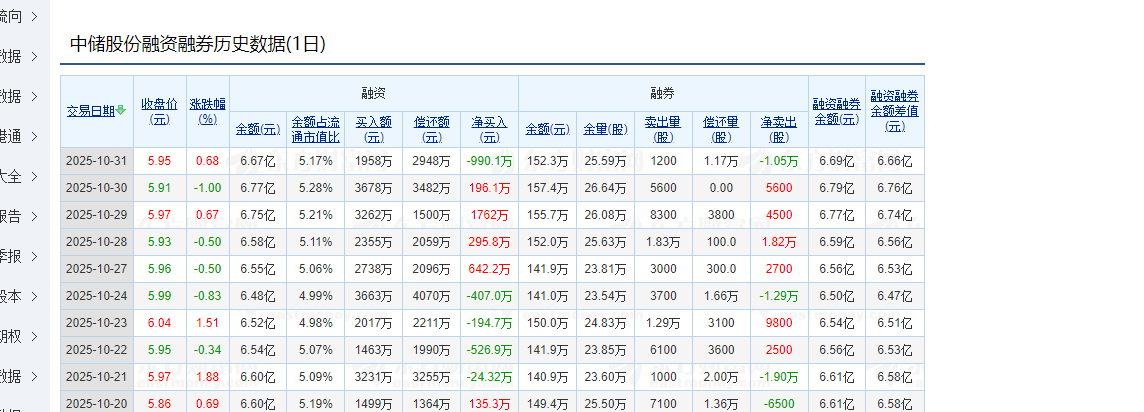This screenshot has height=412, width=1144.
Task: Expand the 港通 sidebar chevron
Action: click(34, 136)
